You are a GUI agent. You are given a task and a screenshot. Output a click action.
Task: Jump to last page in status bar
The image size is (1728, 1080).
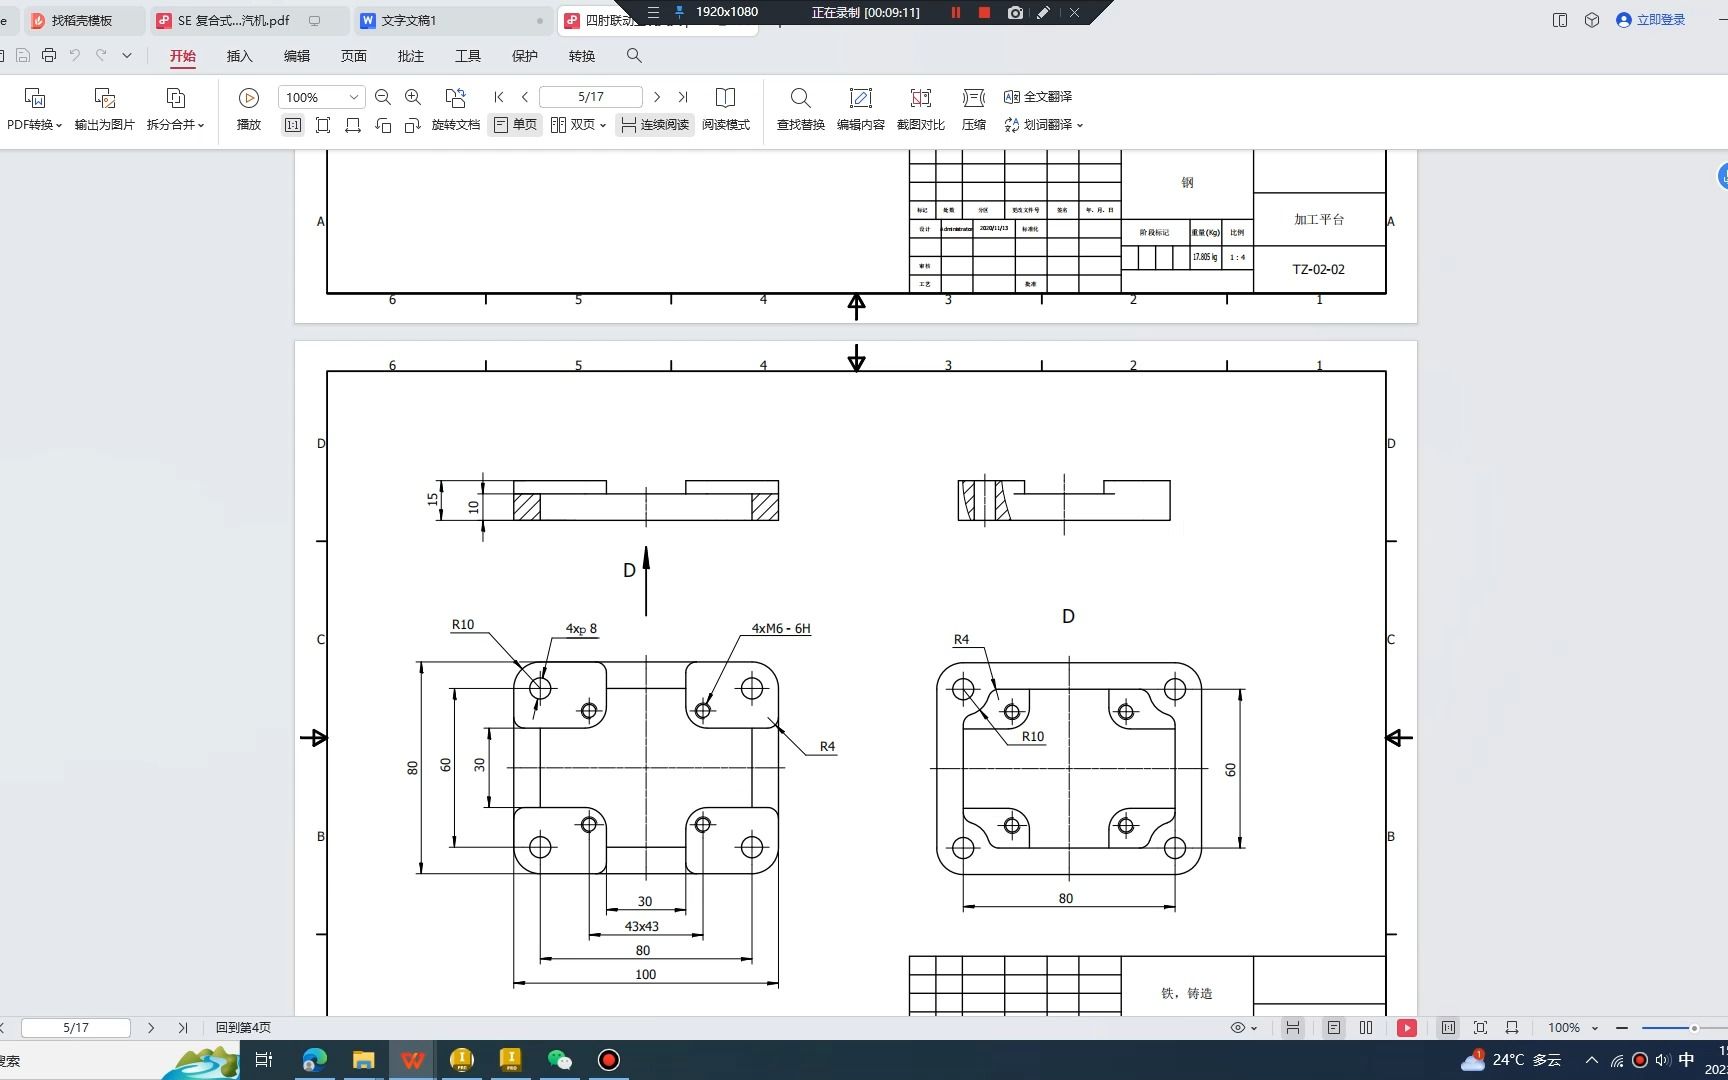[183, 1028]
